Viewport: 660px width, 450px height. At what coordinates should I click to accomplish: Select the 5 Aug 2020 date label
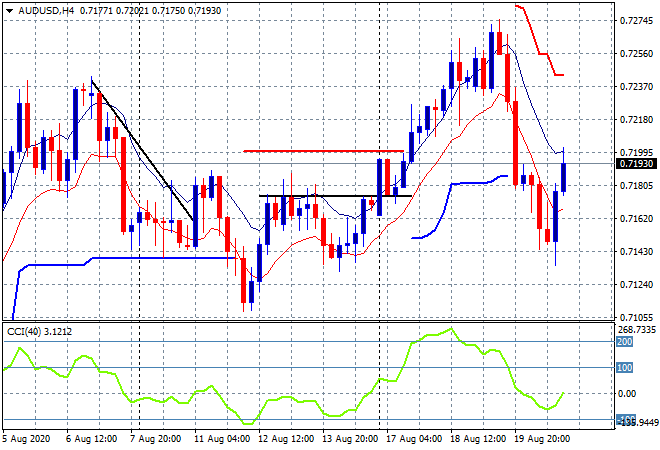tap(26, 439)
